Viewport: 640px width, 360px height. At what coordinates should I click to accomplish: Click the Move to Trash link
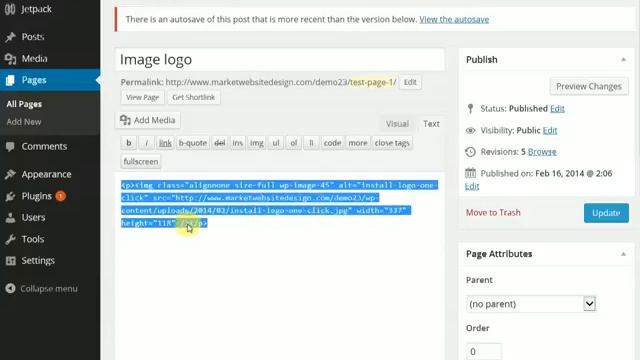[x=493, y=213]
